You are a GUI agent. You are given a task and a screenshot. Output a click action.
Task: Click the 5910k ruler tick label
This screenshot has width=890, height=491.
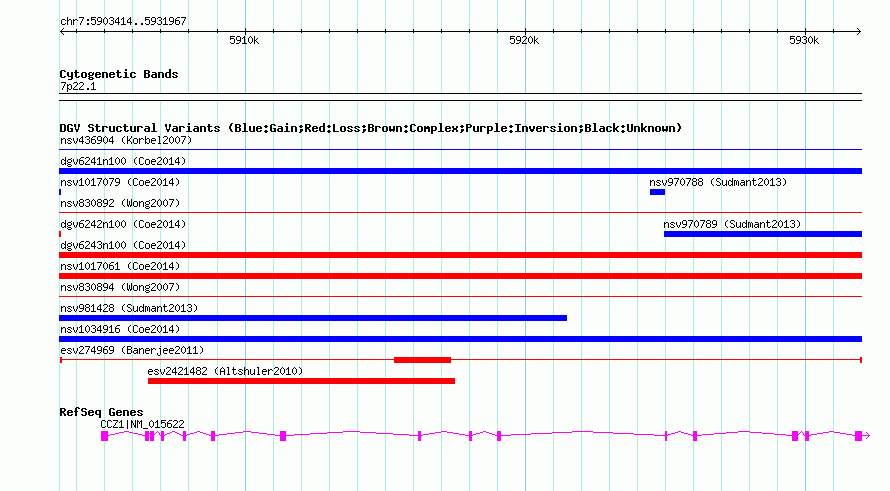244,40
